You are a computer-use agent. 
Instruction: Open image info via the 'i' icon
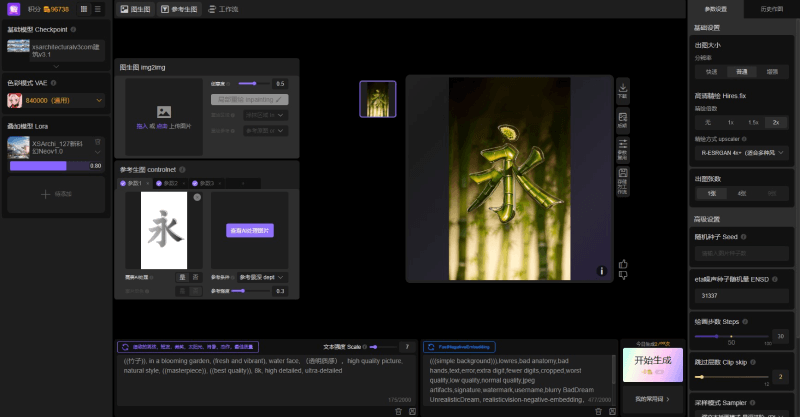click(x=601, y=270)
